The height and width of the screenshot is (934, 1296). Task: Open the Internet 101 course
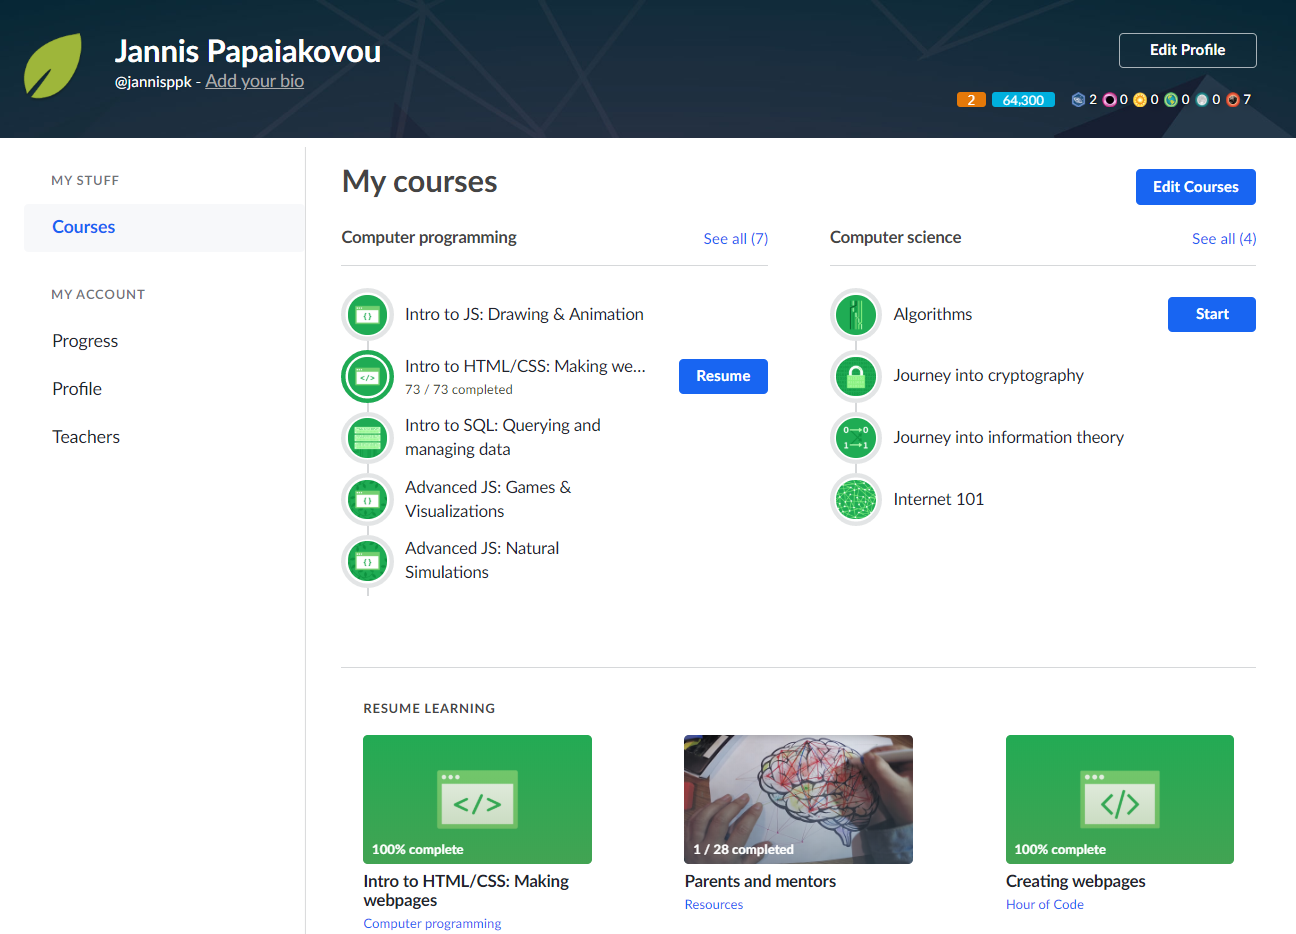click(x=938, y=499)
